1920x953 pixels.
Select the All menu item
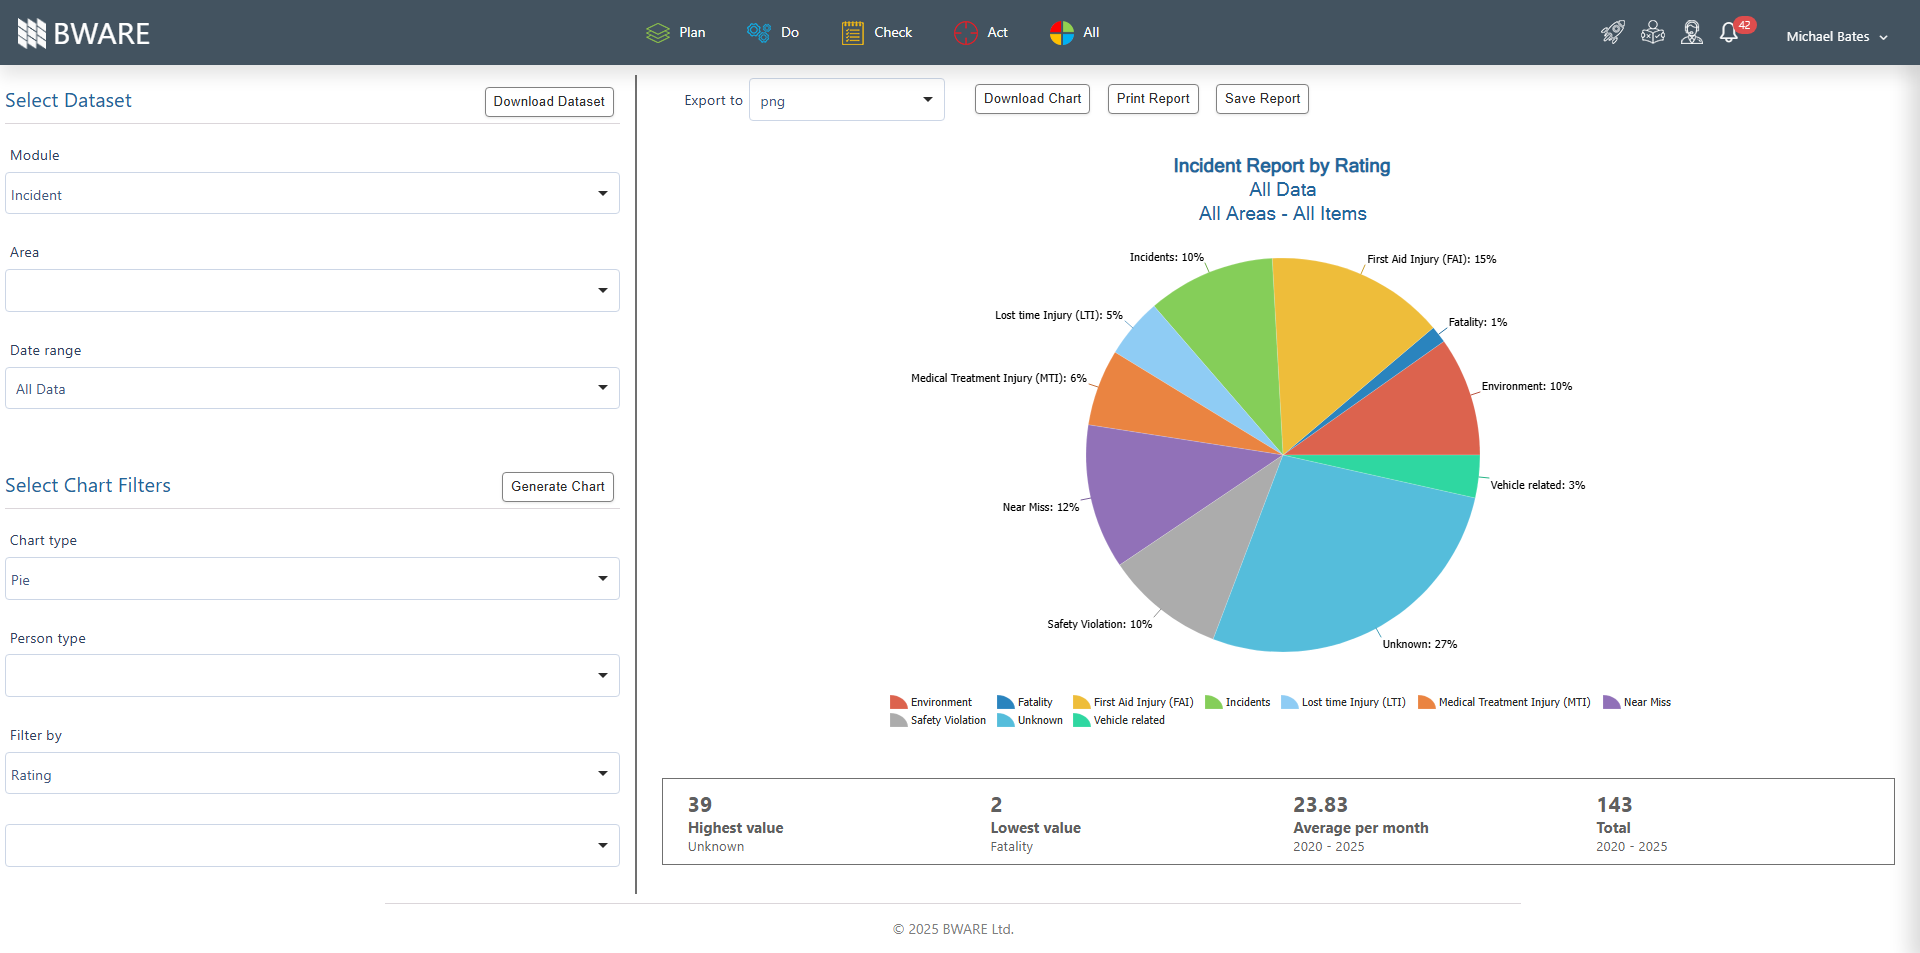coord(1075,33)
